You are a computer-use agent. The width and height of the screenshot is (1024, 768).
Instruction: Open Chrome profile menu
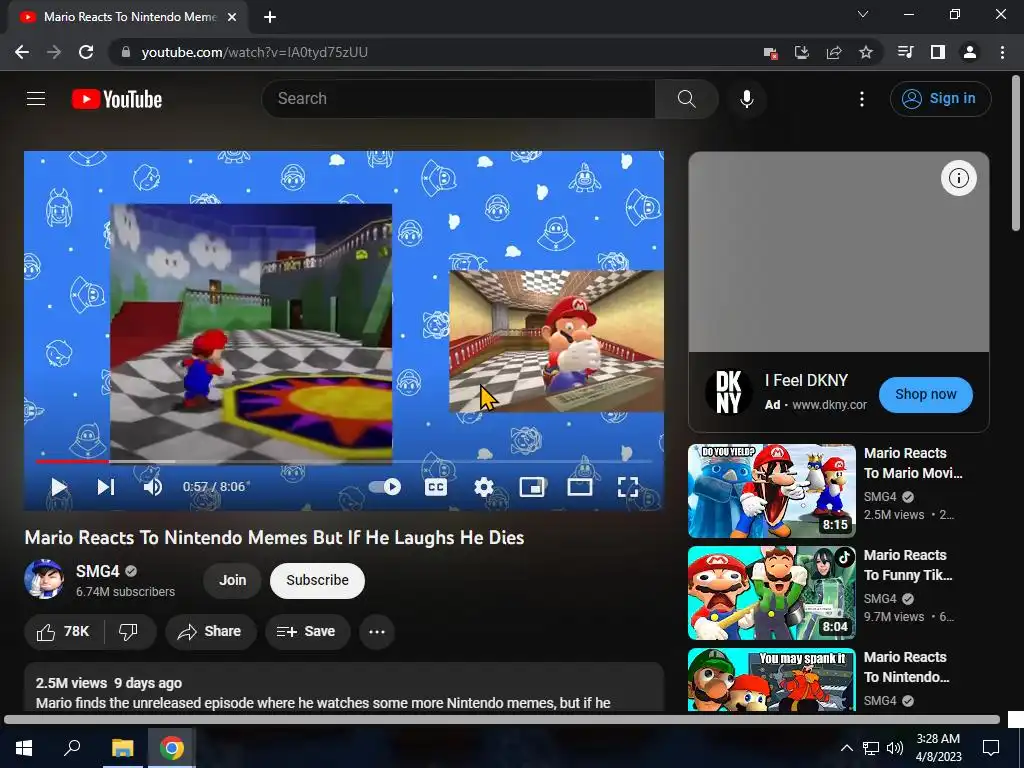(x=970, y=52)
